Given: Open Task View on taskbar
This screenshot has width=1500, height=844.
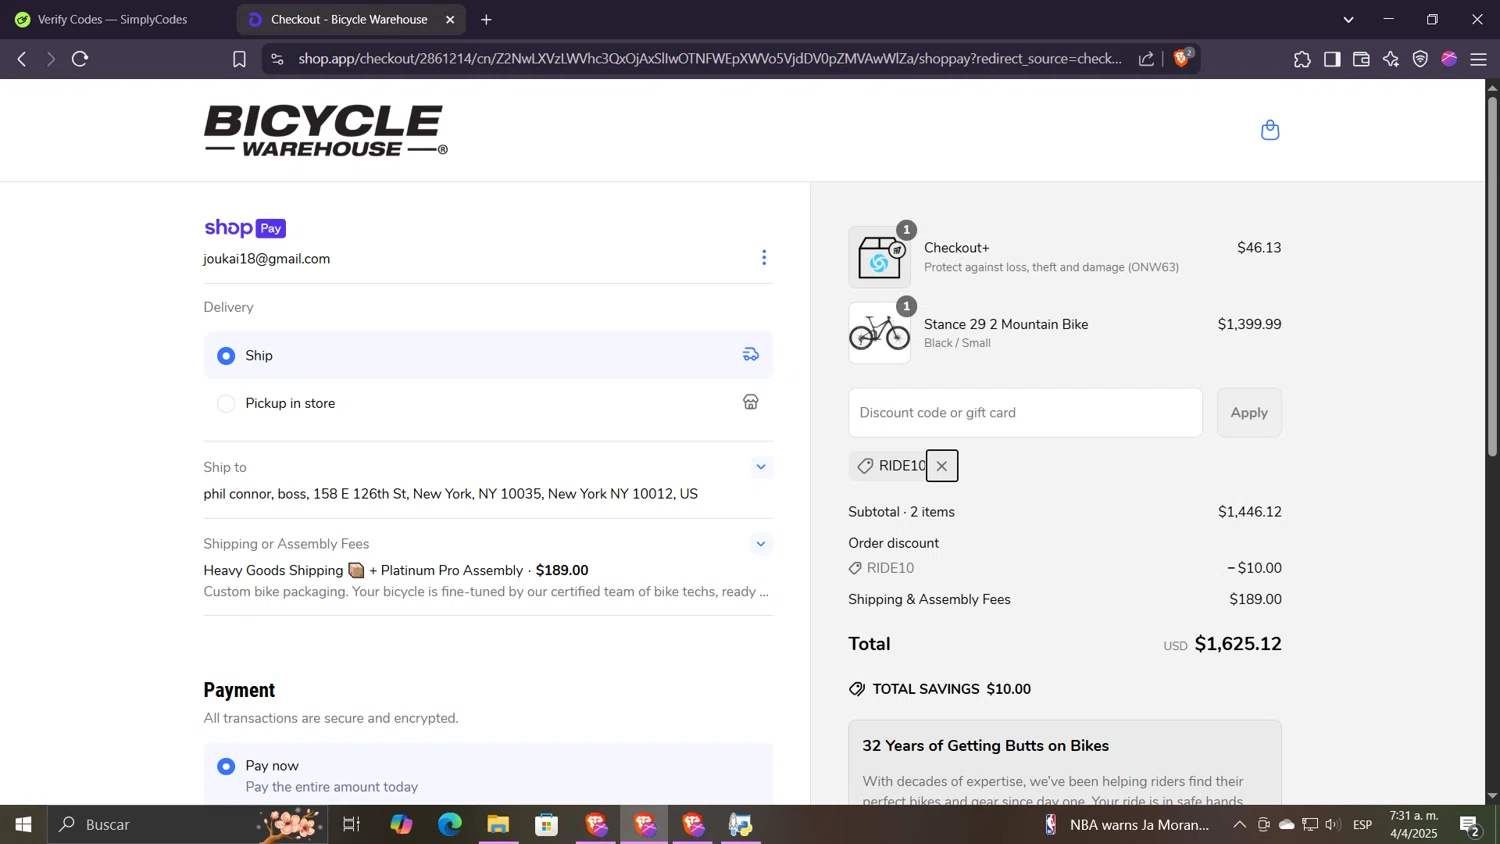Looking at the screenshot, I should pos(352,825).
